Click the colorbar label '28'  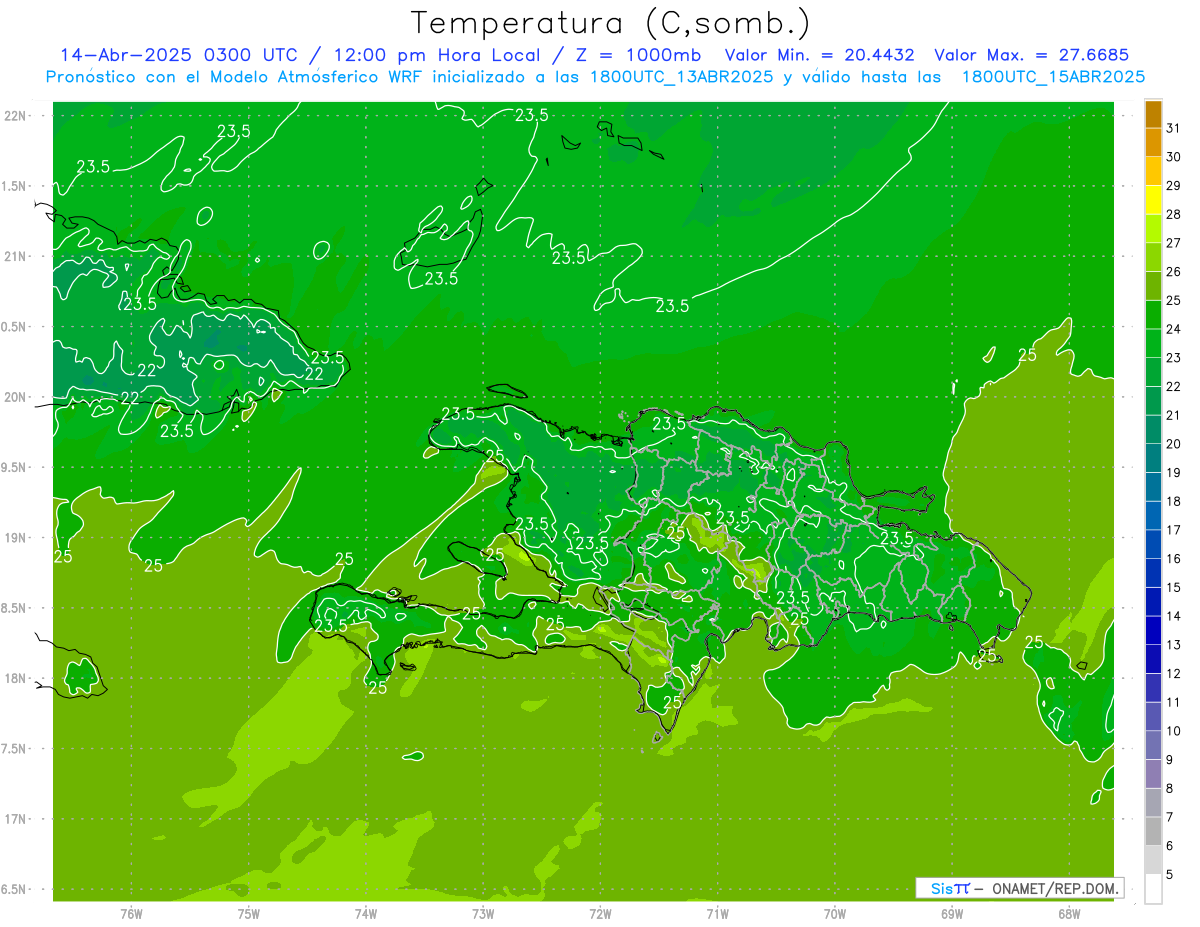click(x=1173, y=214)
